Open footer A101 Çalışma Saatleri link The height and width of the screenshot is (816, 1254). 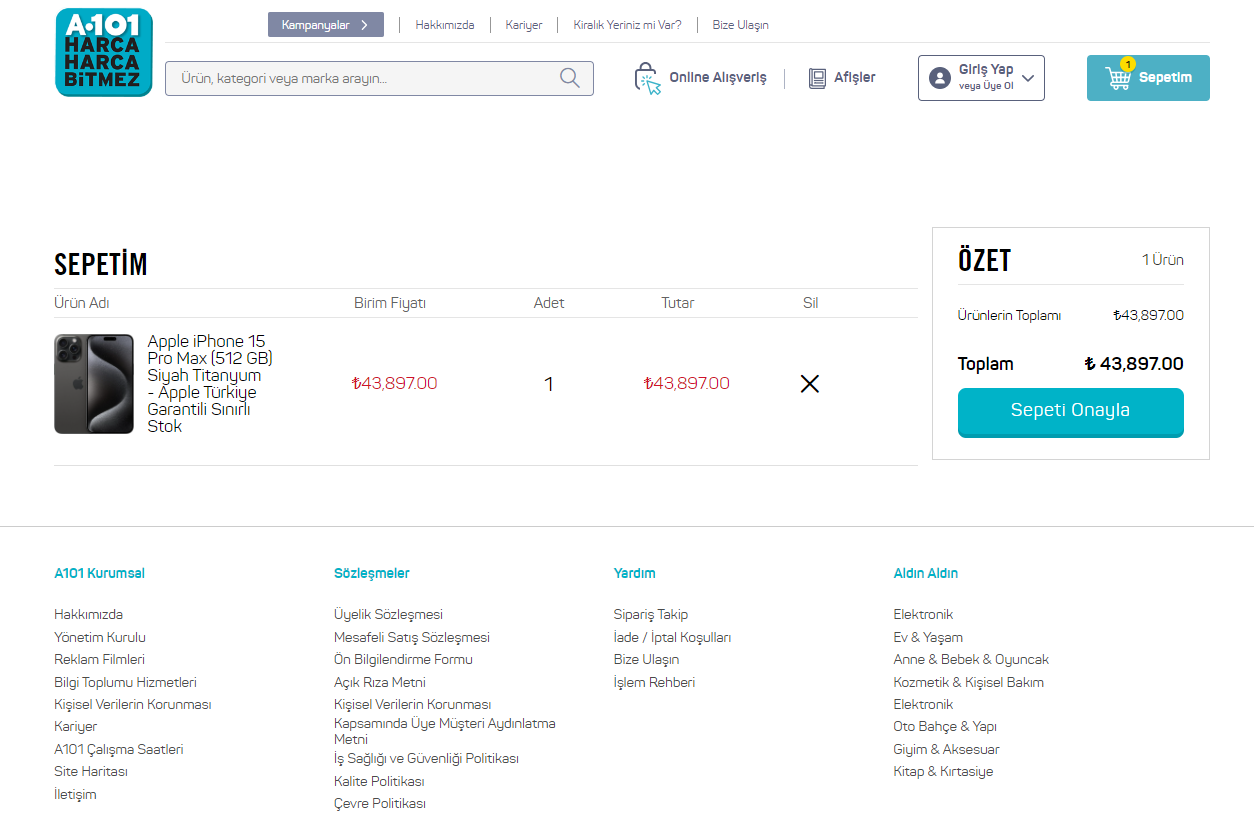(119, 749)
